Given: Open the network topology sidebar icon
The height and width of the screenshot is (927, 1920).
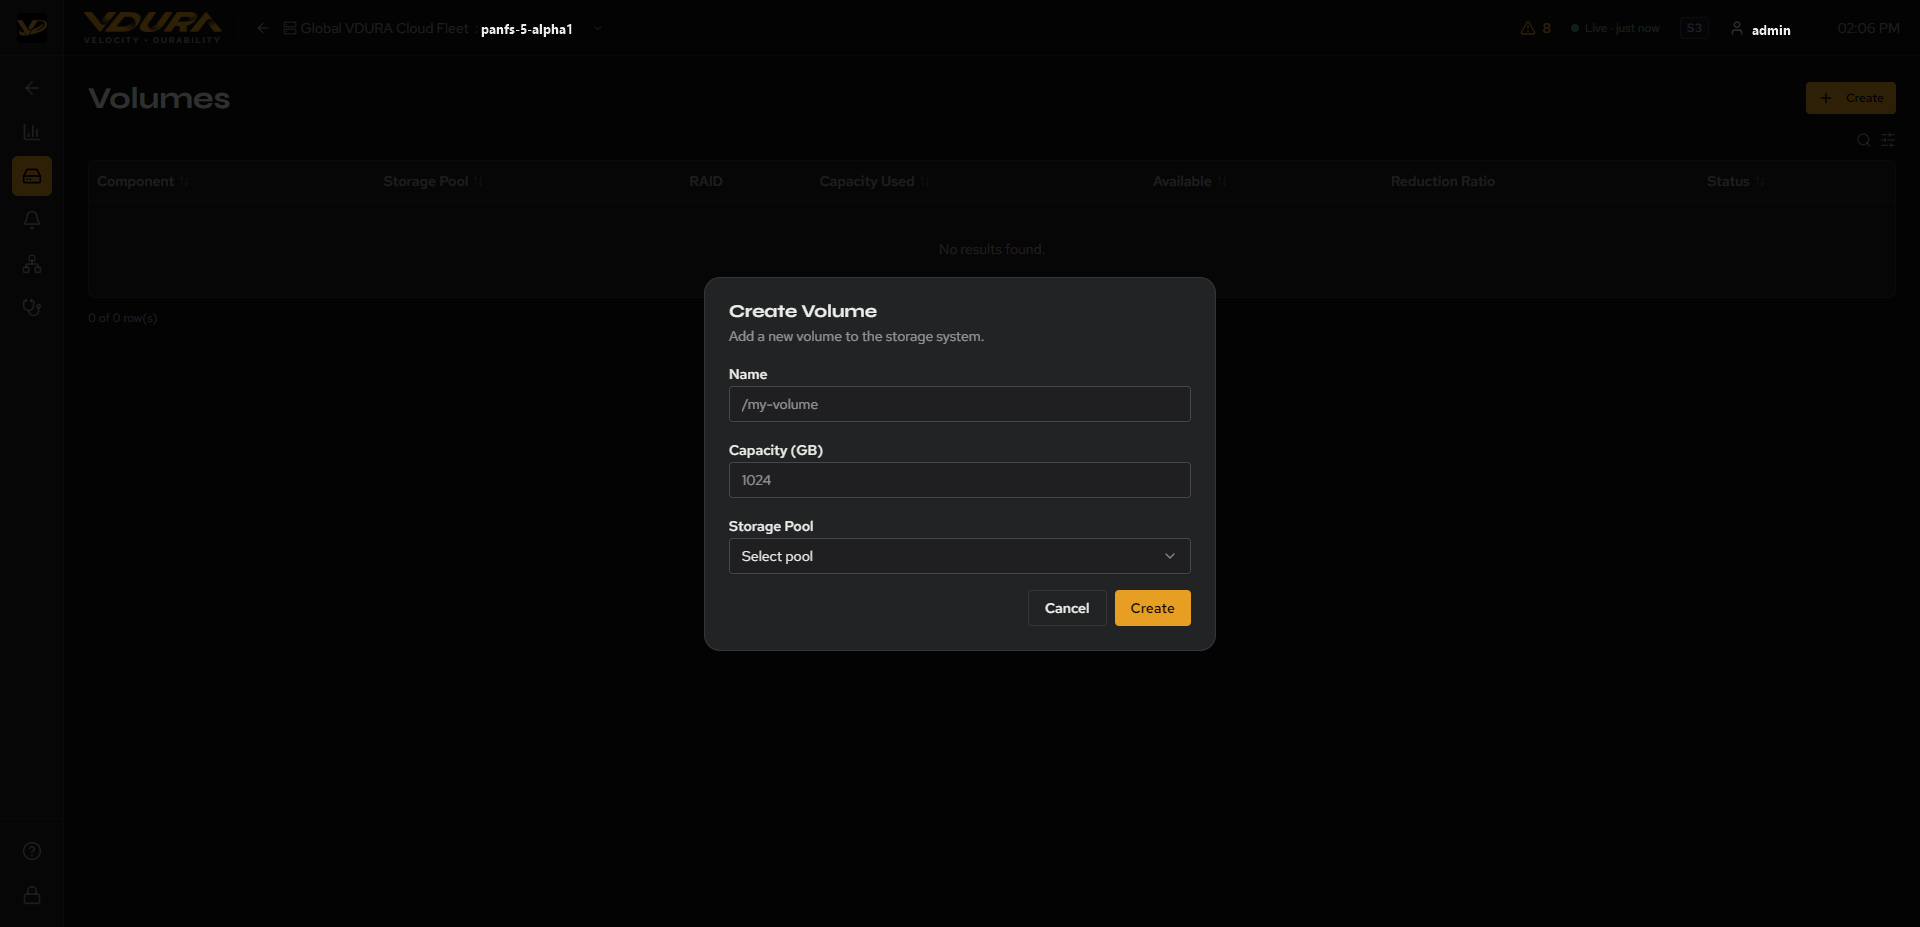Looking at the screenshot, I should pyautogui.click(x=32, y=264).
